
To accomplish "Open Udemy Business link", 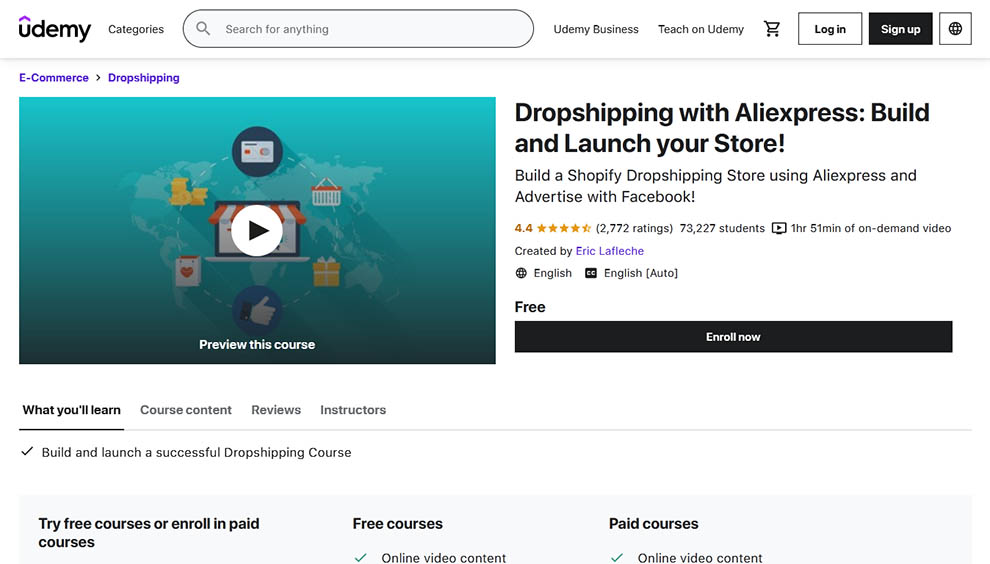I will click(x=596, y=29).
